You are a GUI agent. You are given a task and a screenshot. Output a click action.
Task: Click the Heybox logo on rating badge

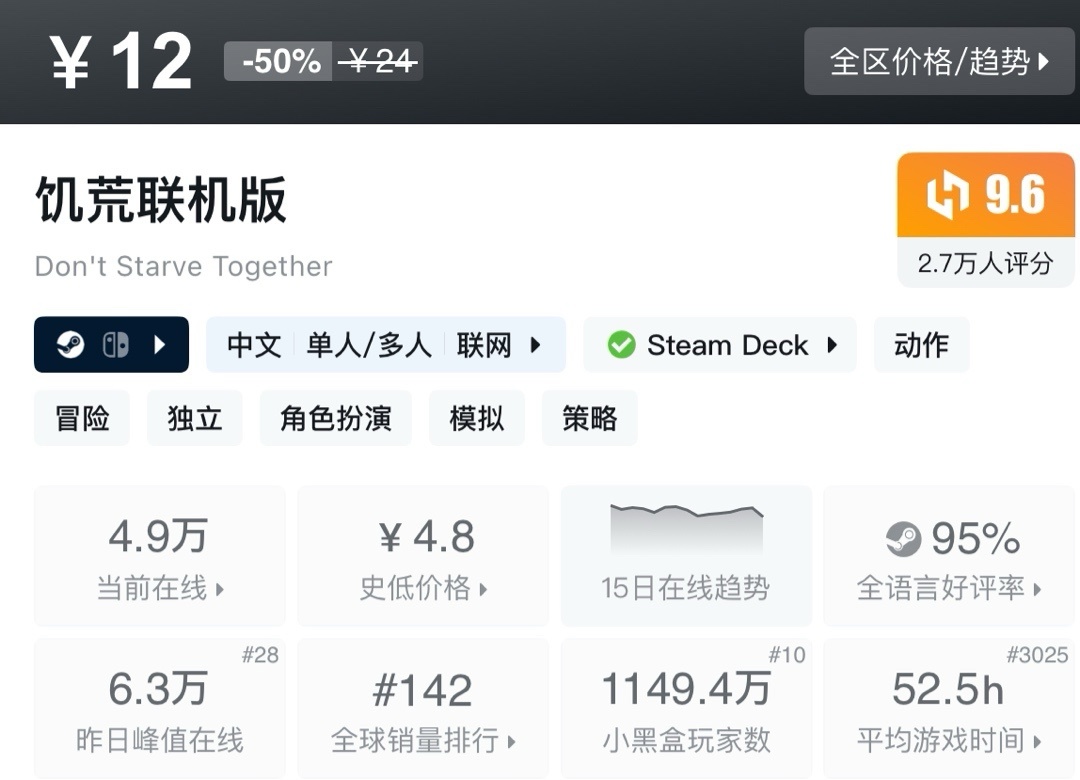945,196
